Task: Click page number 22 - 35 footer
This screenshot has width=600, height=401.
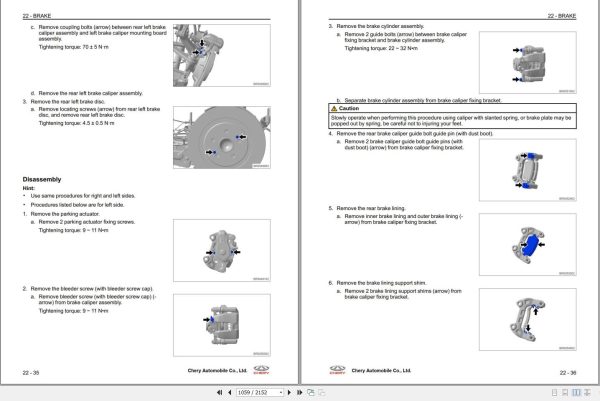Action: tap(31, 373)
